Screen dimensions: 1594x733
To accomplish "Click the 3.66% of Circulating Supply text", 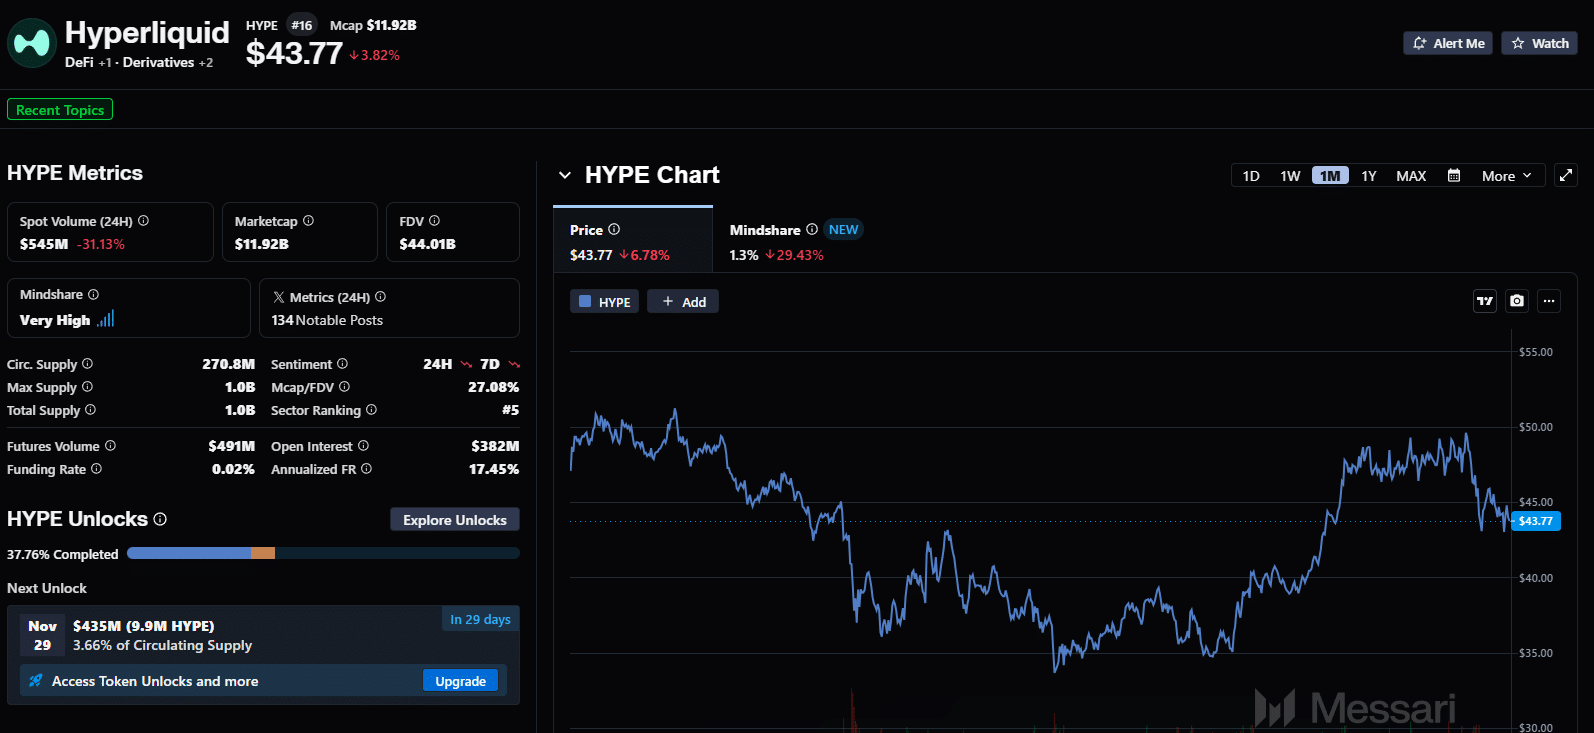I will (162, 645).
